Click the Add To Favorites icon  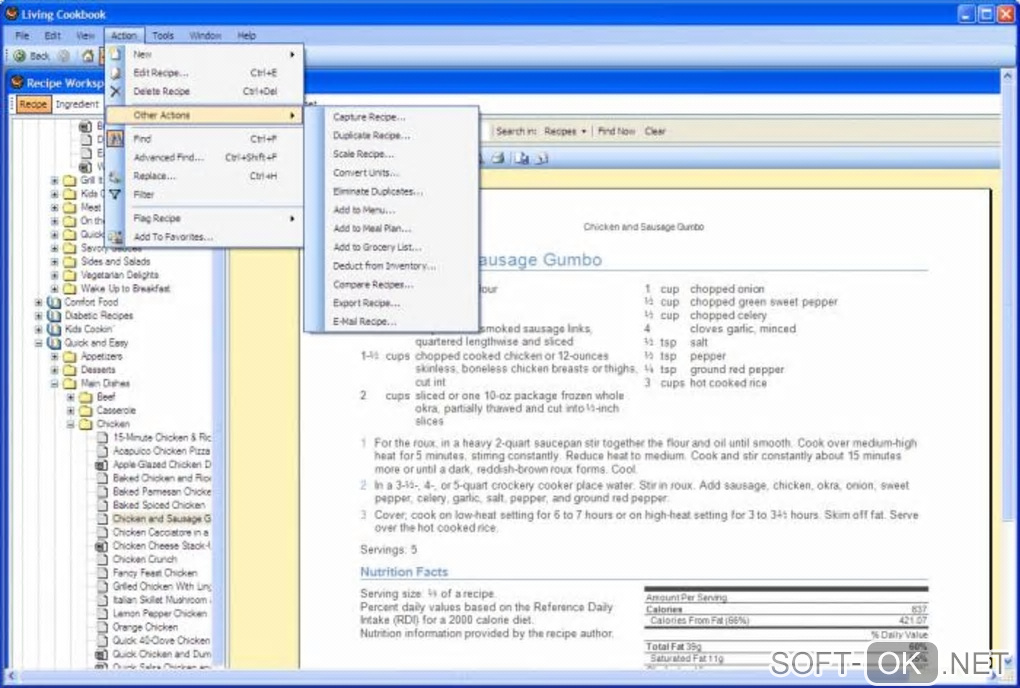(x=115, y=237)
